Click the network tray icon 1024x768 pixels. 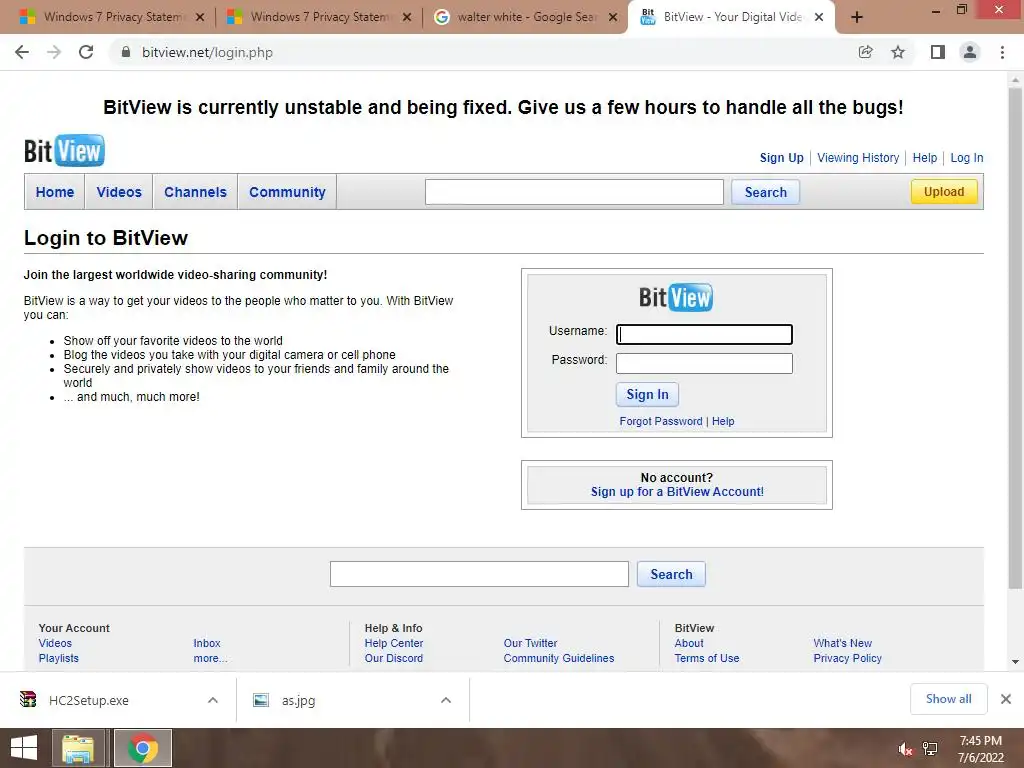tap(930, 749)
